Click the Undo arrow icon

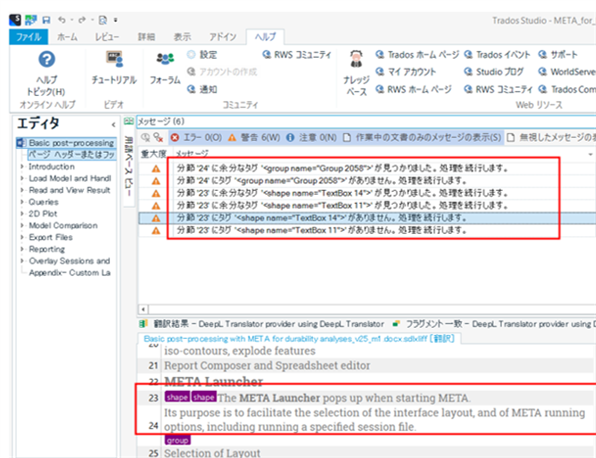(x=62, y=20)
